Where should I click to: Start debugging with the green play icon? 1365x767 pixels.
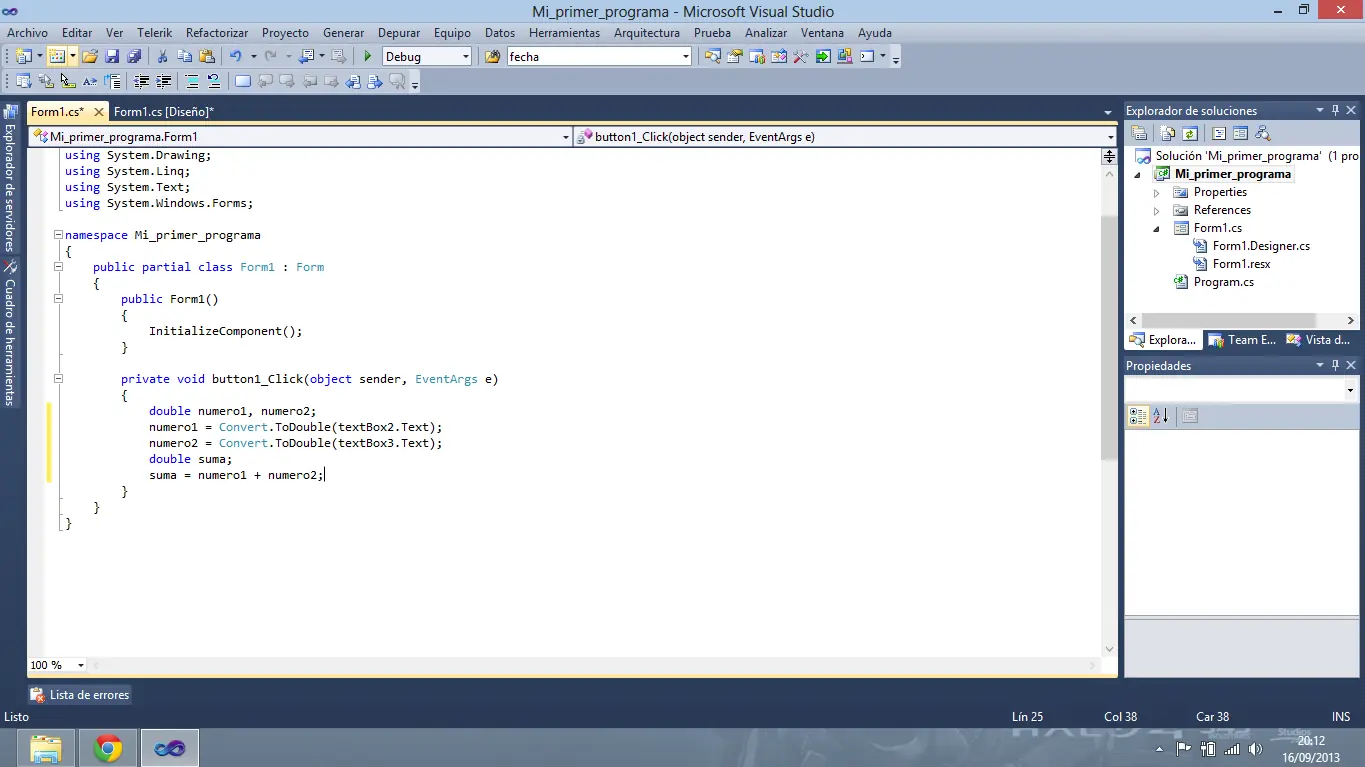pos(367,57)
